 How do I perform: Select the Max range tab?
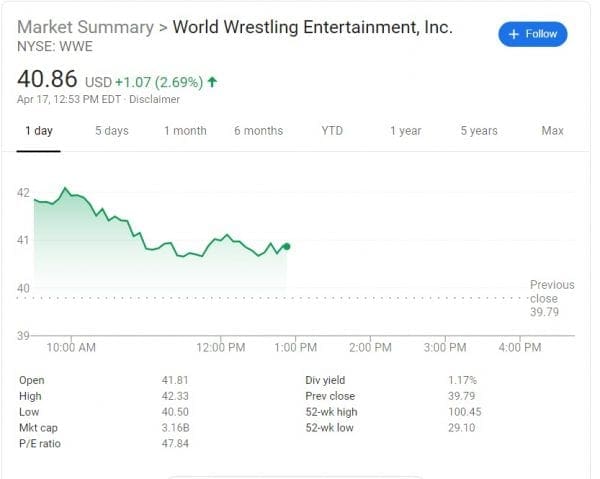click(552, 131)
